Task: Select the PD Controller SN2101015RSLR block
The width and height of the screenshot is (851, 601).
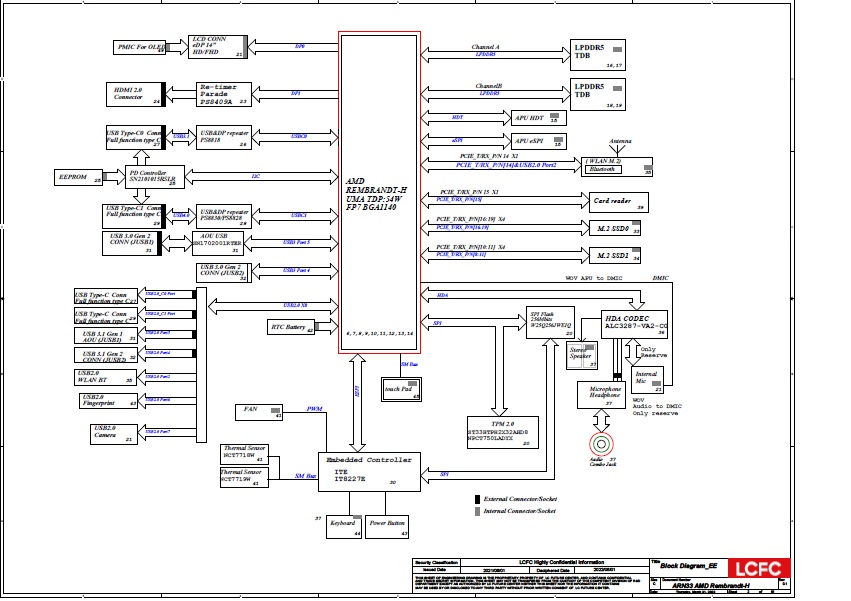Action: coord(155,177)
